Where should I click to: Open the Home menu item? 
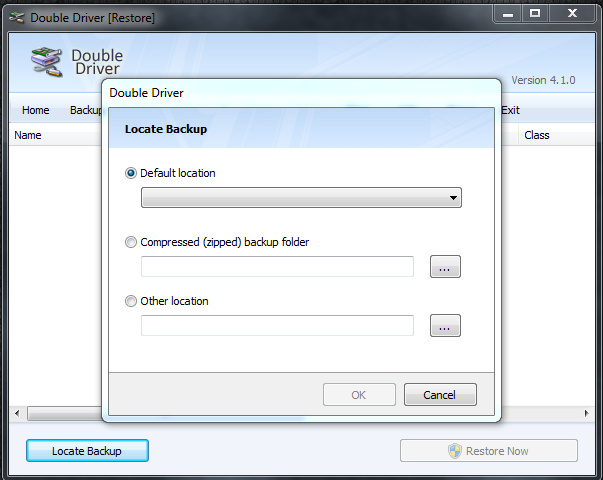(35, 110)
